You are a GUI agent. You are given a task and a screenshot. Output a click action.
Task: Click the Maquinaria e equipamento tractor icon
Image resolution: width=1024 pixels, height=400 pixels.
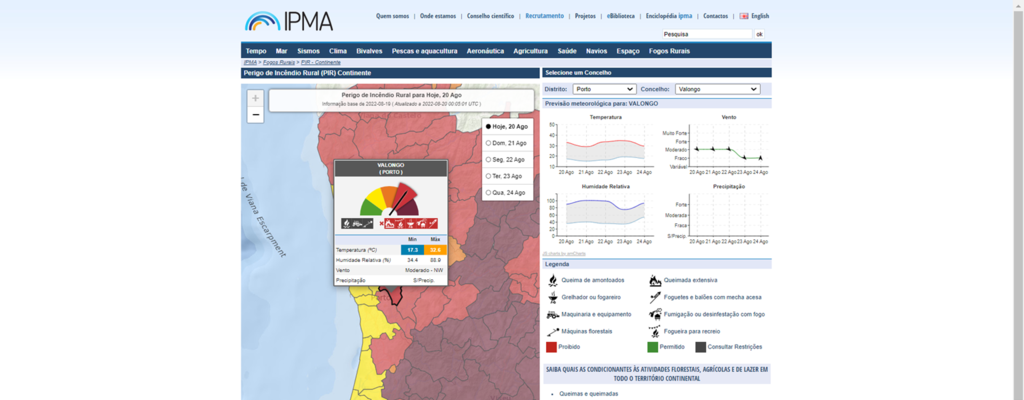(552, 314)
